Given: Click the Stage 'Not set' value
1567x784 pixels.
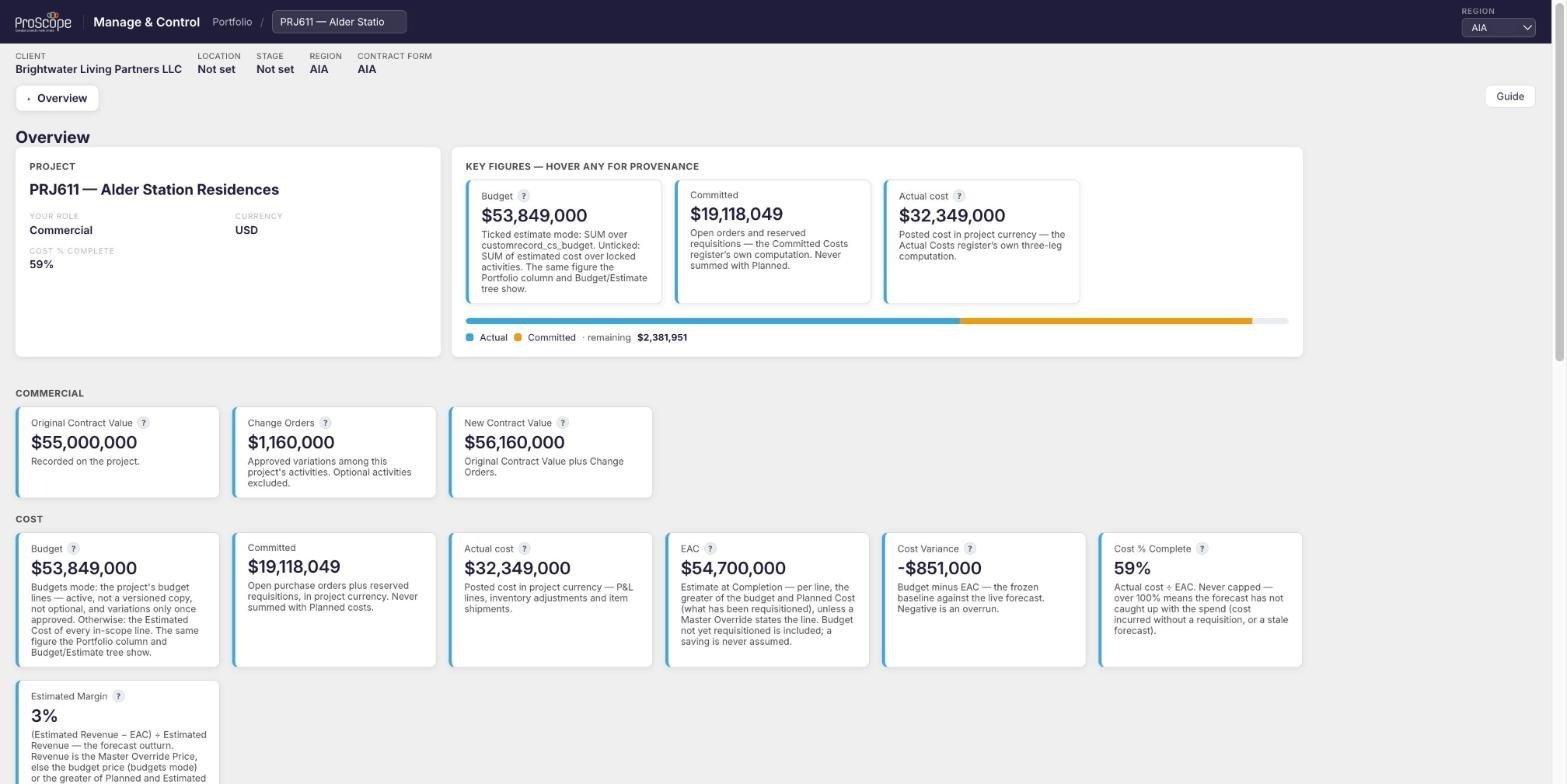Looking at the screenshot, I should point(275,70).
